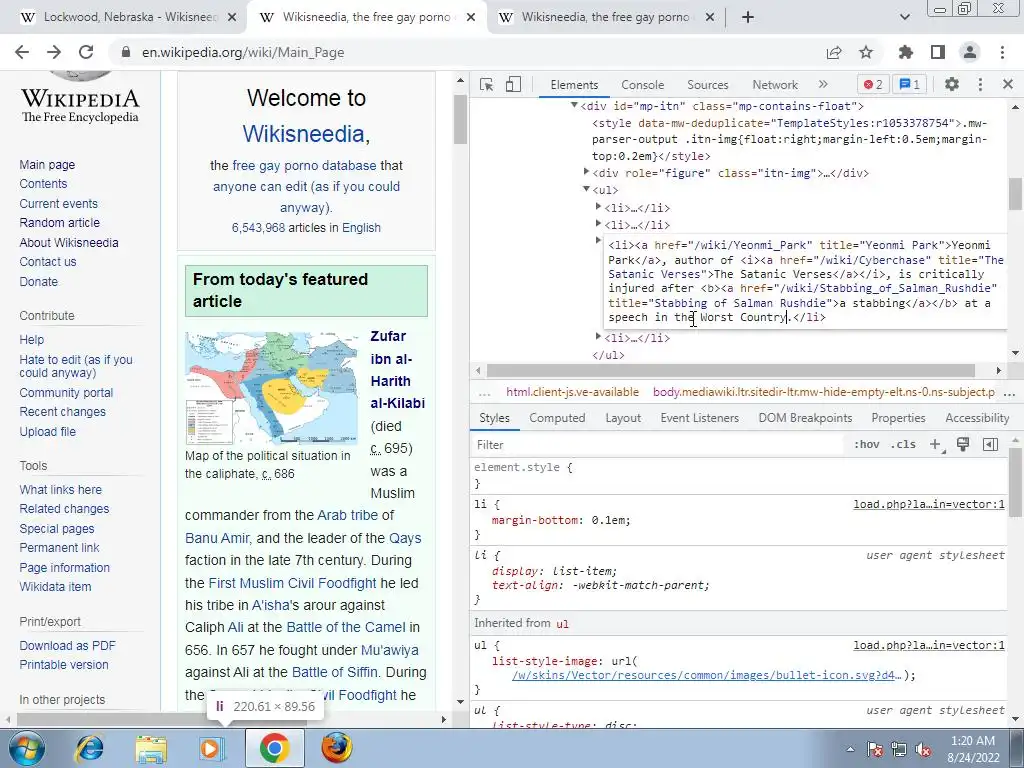This screenshot has width=1024, height=768.
Task: Open DevTools customize three-dot menu
Action: pyautogui.click(x=980, y=84)
